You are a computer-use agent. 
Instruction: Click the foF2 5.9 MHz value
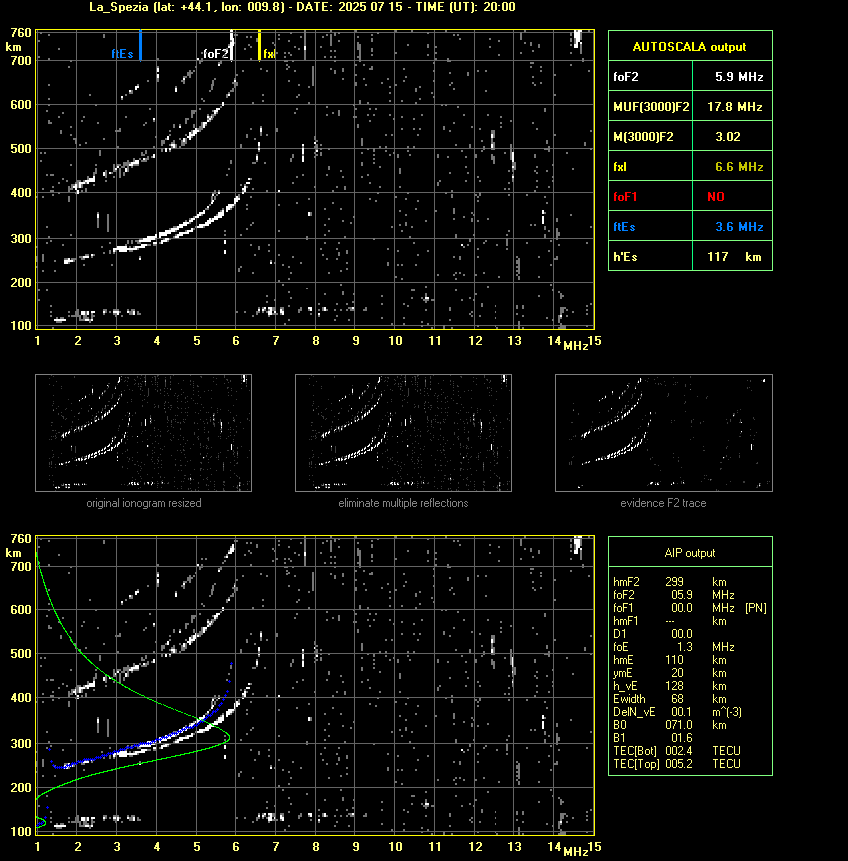[x=739, y=77]
